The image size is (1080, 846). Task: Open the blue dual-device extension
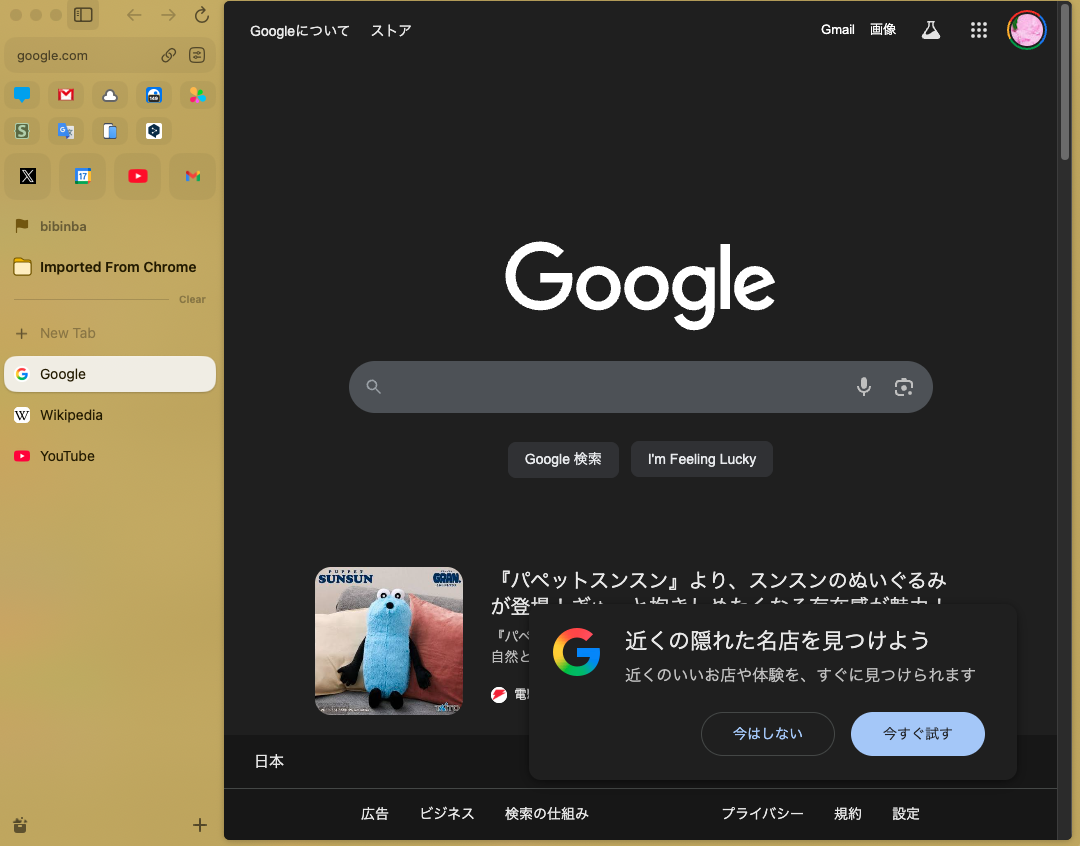(110, 131)
